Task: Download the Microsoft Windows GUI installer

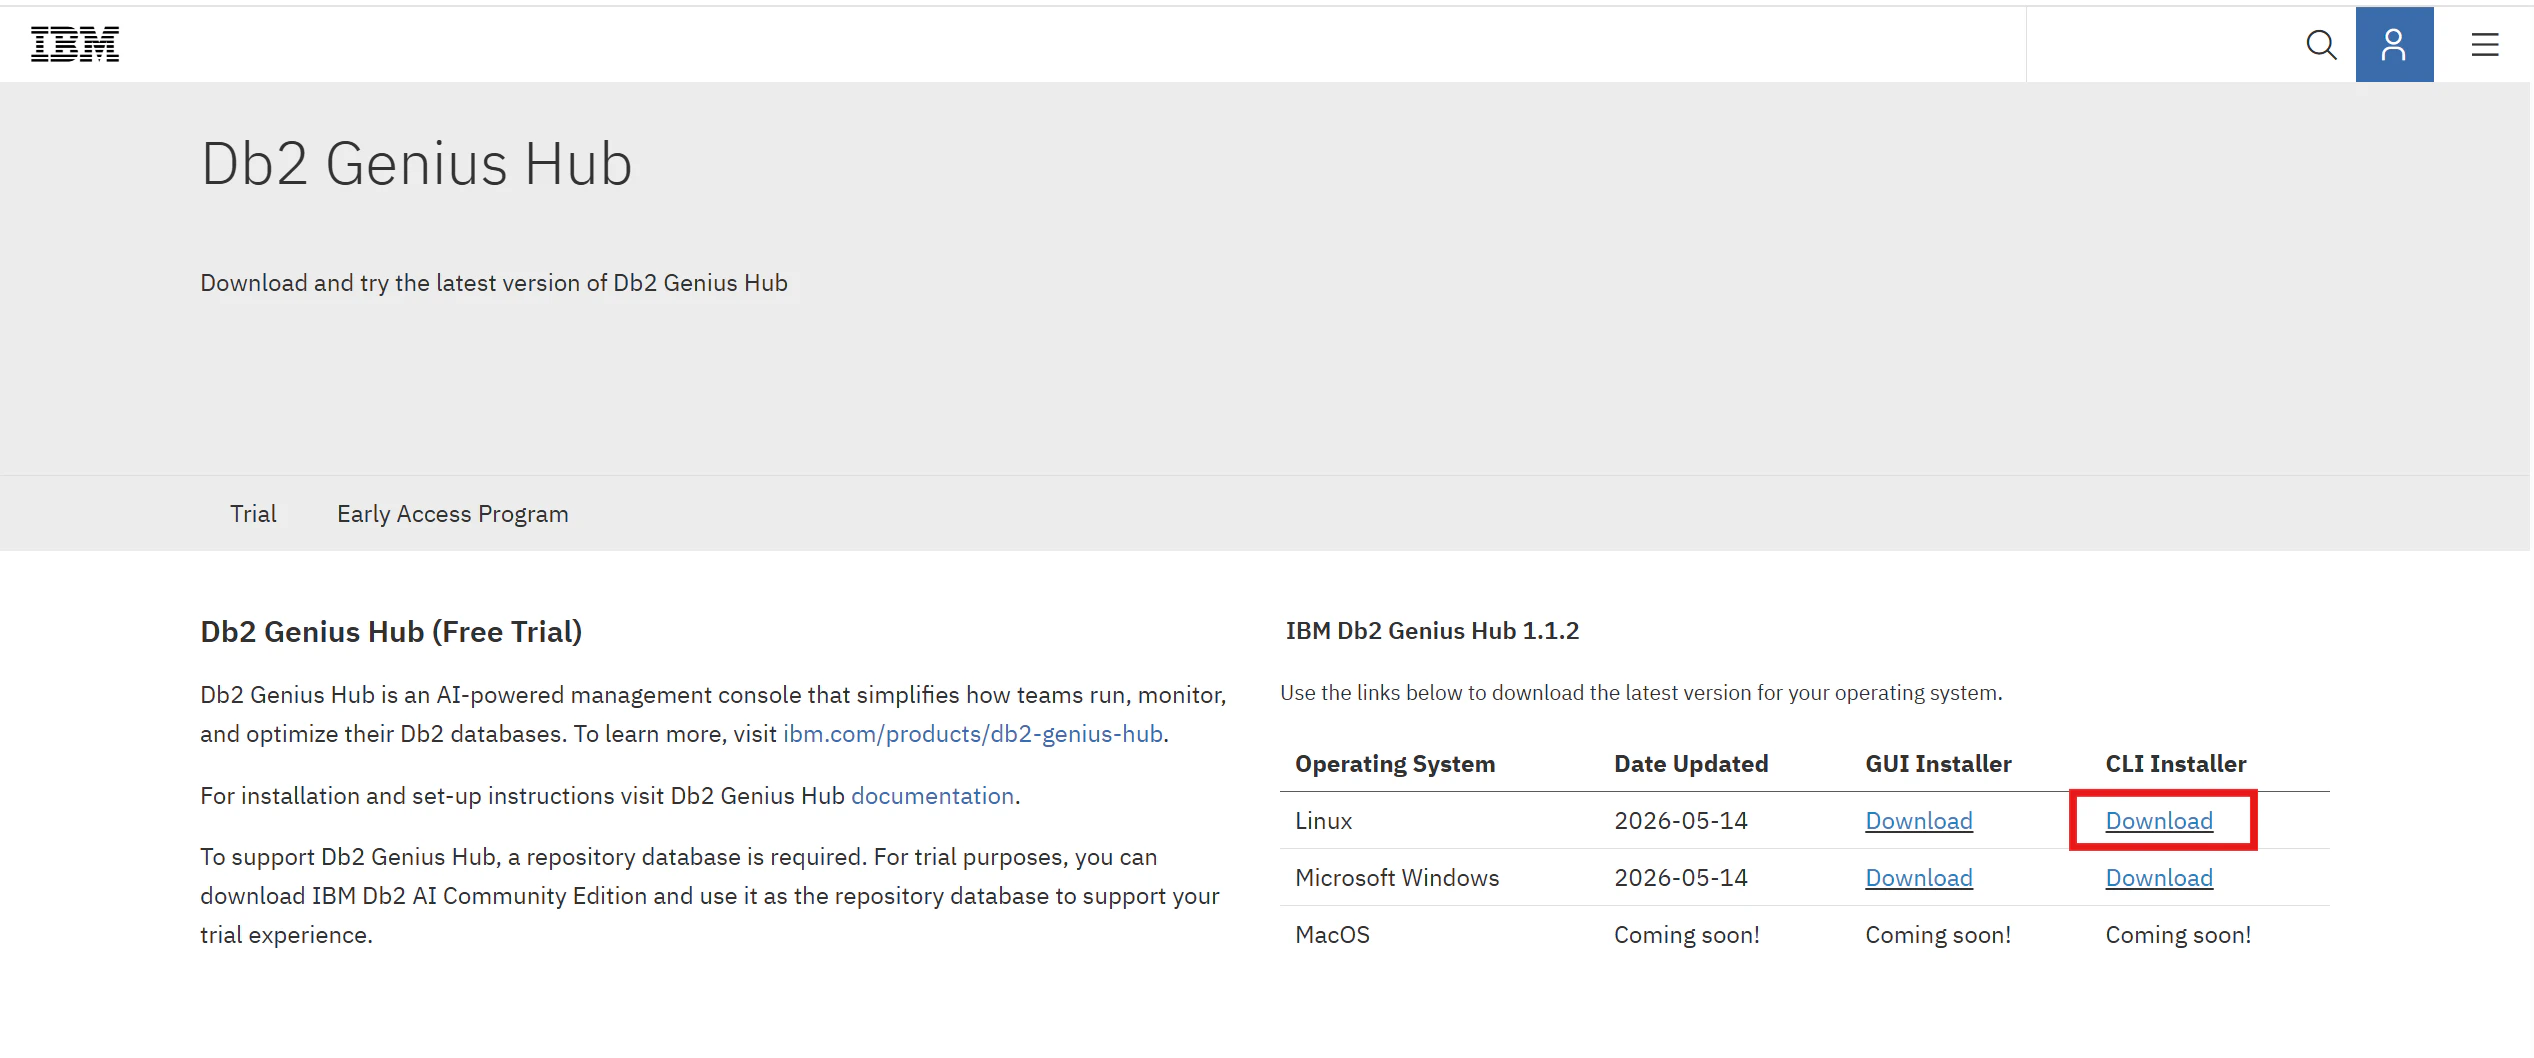Action: 1919,878
